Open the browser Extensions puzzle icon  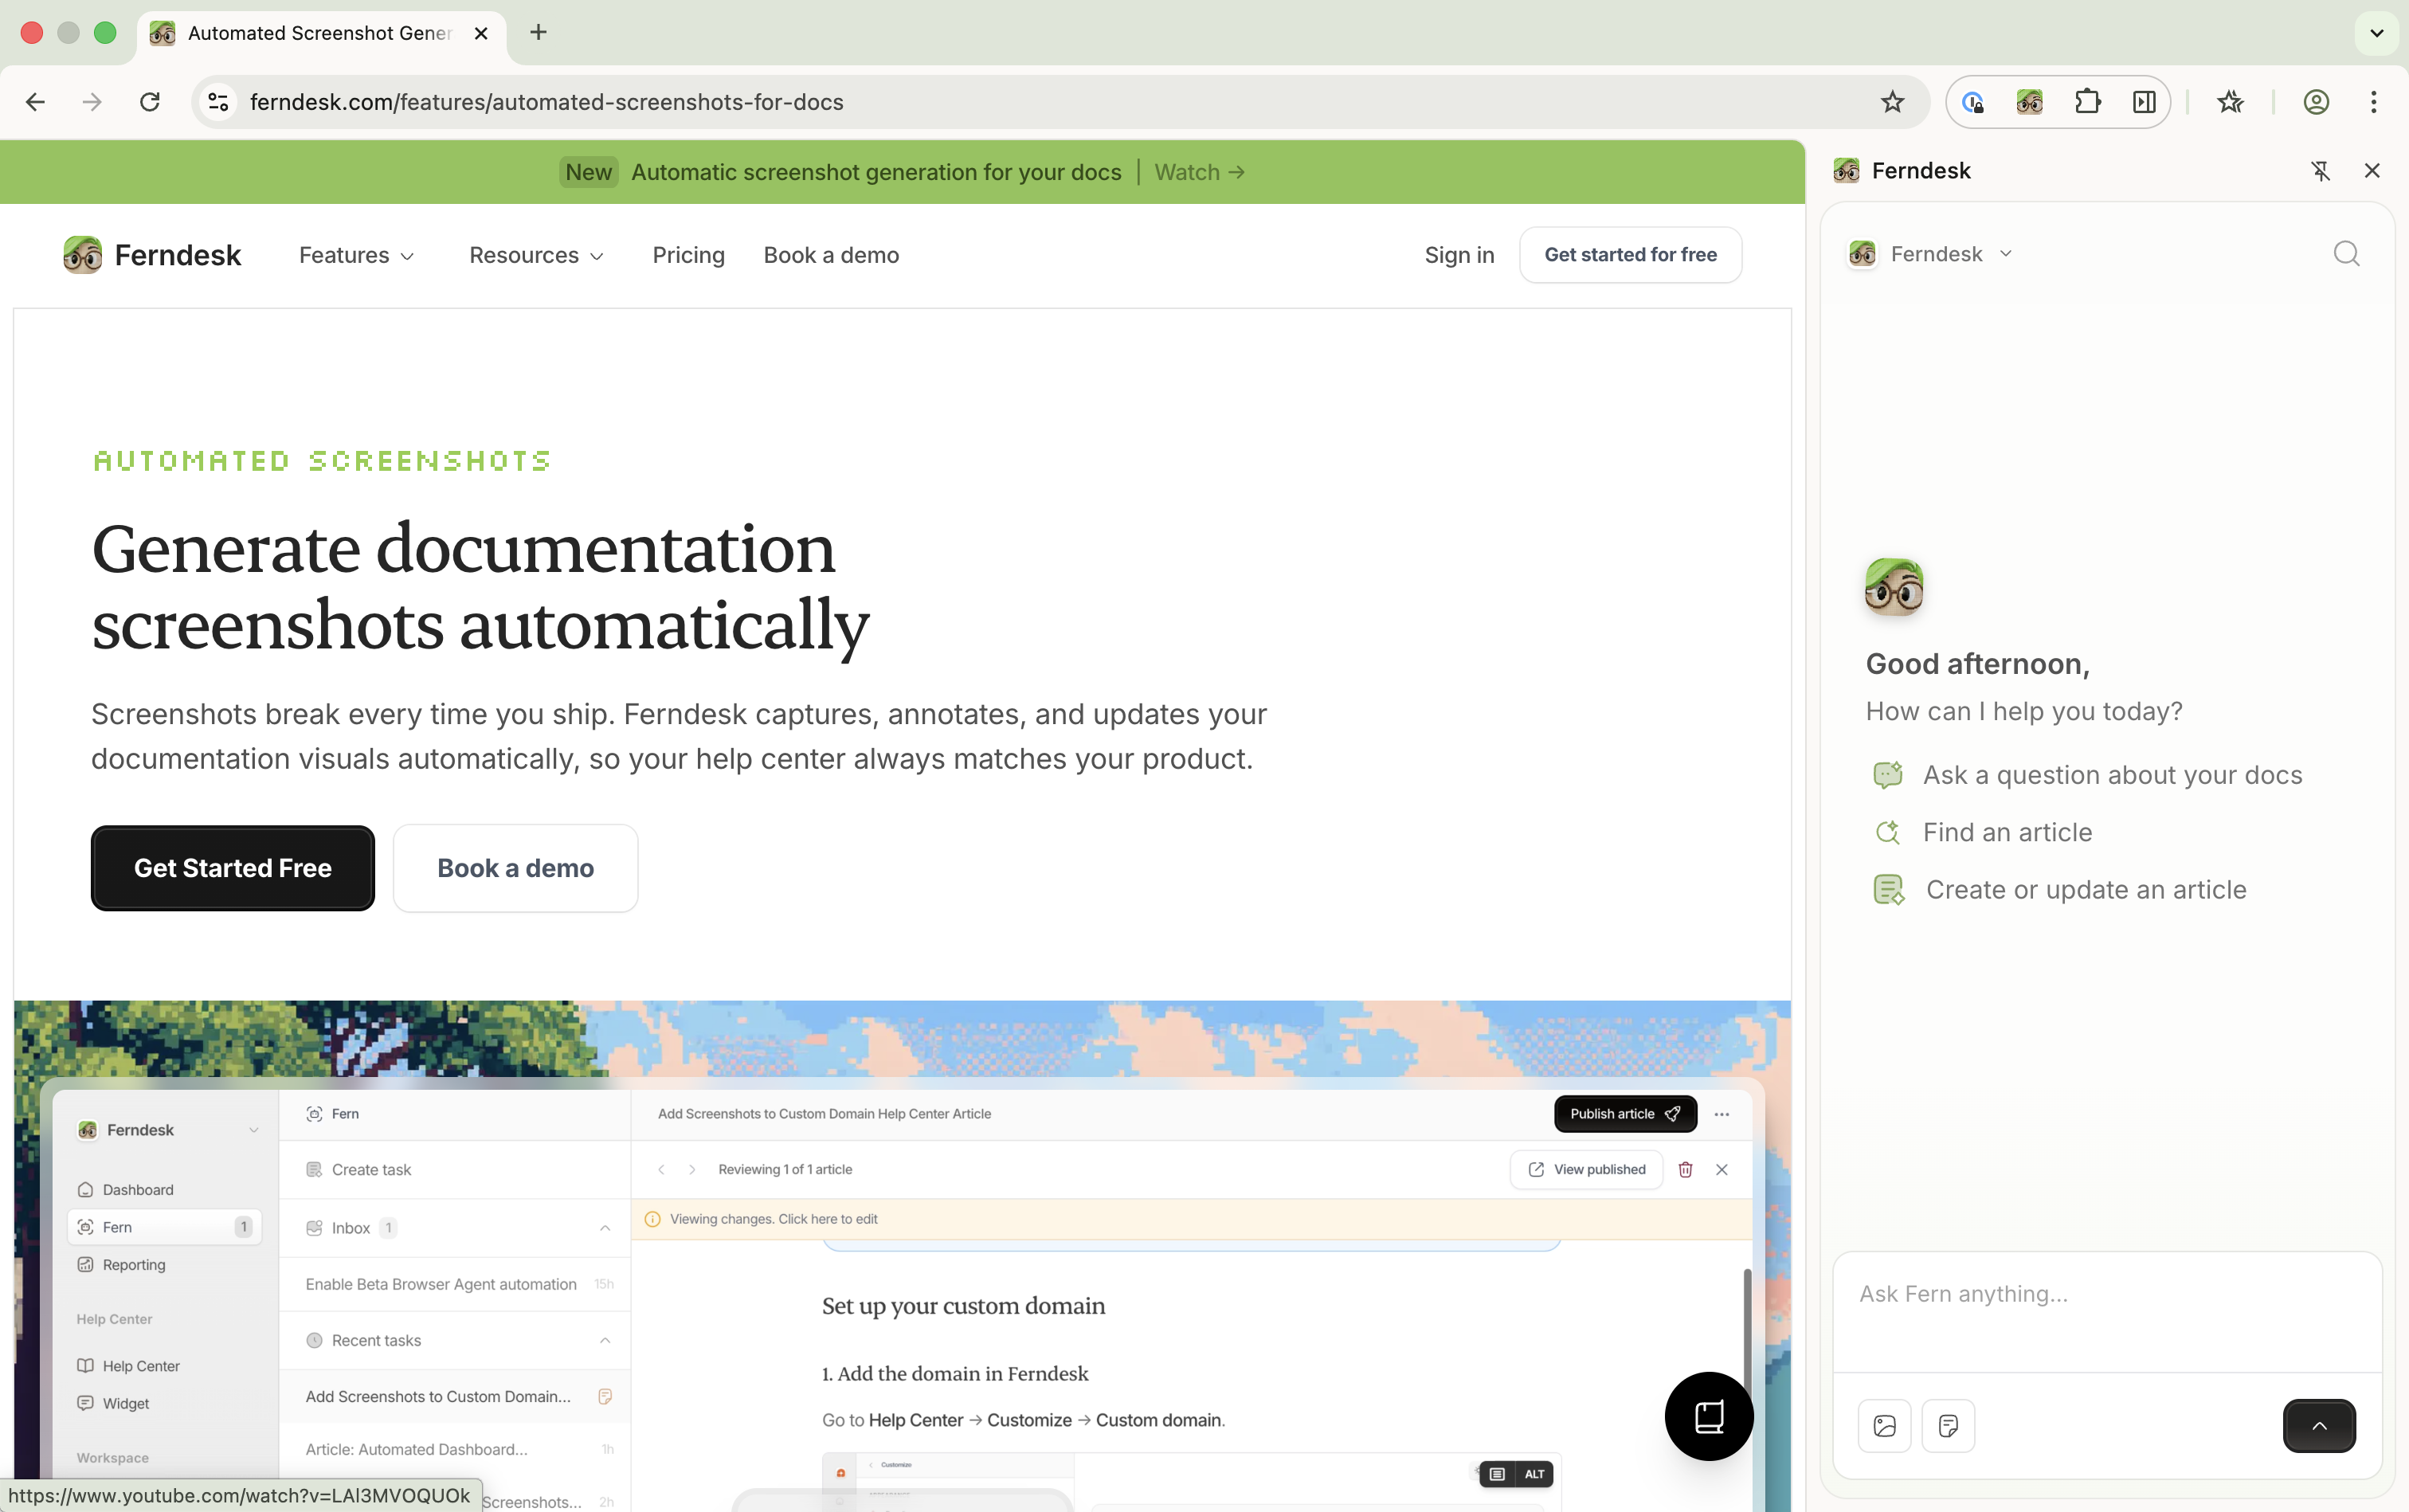2087,102
